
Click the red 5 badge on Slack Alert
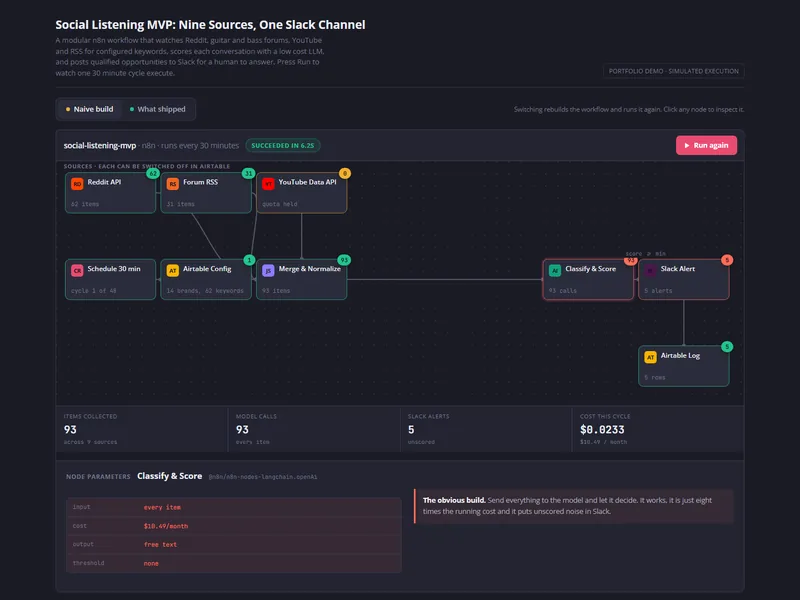[727, 260]
